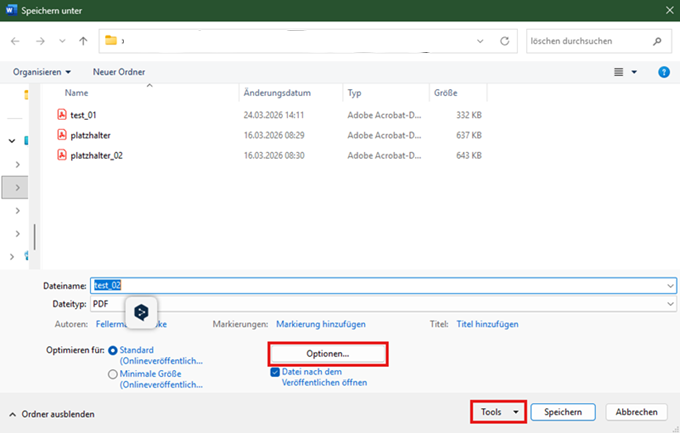Sort files by the Typ column

coord(354,93)
